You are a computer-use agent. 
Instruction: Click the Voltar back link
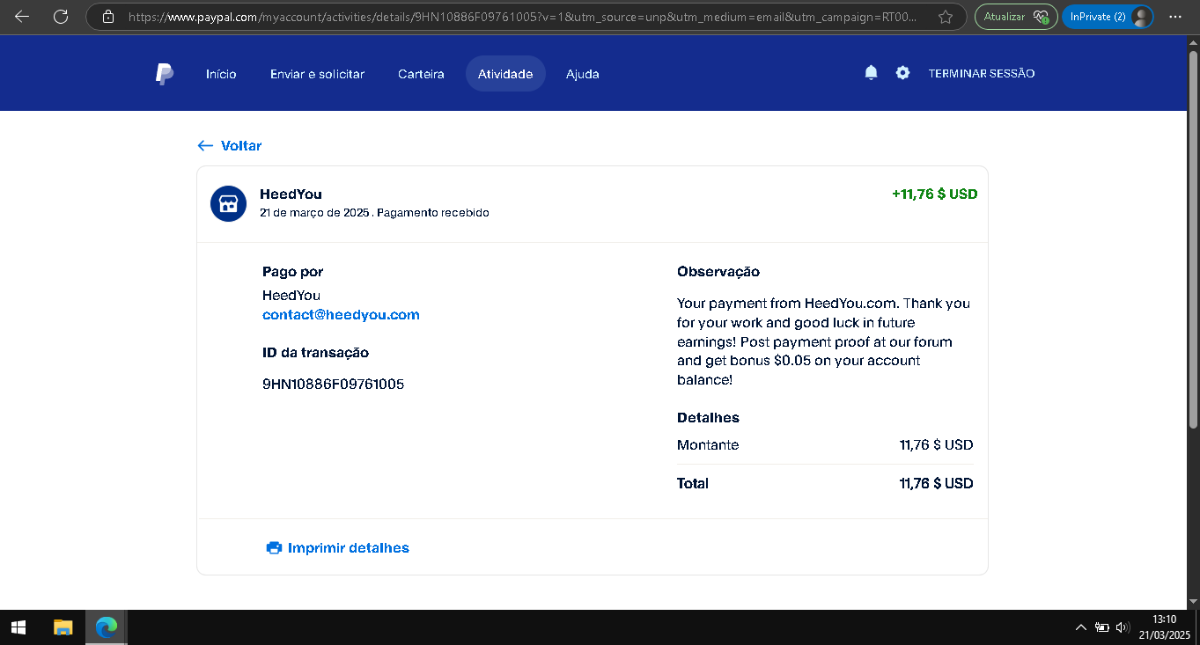tap(230, 146)
